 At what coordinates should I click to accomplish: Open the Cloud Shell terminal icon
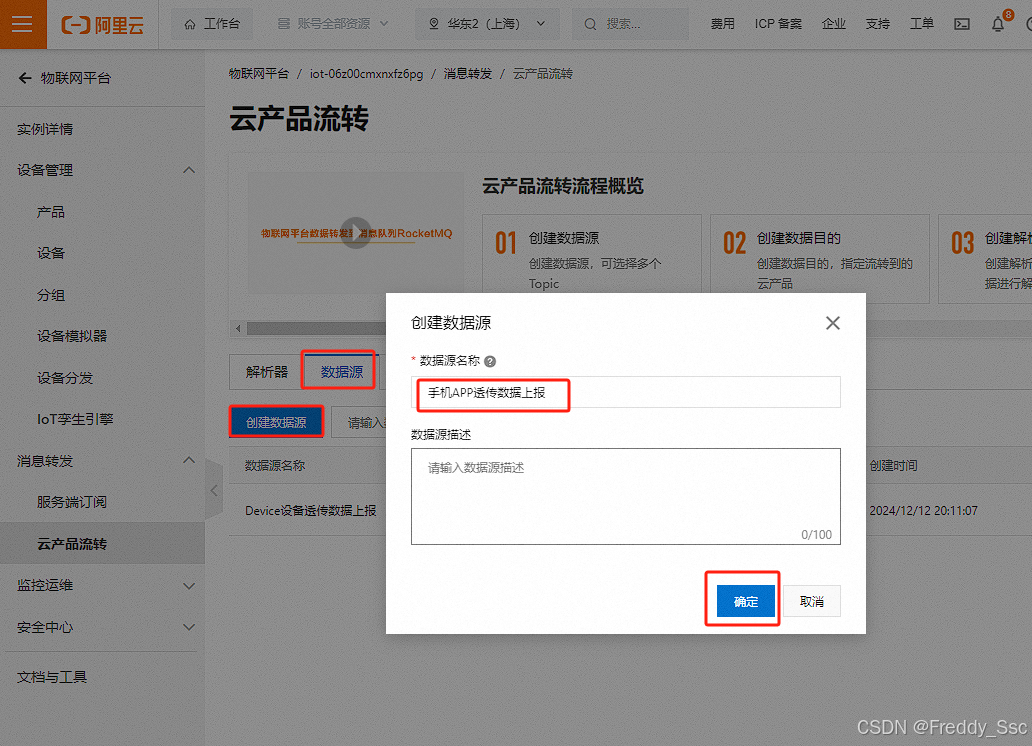click(x=962, y=24)
